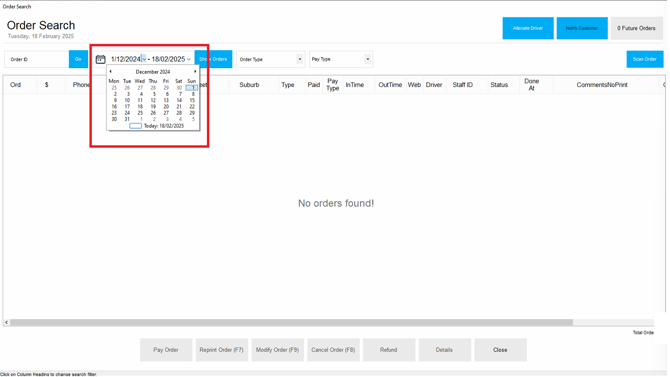Click the Details button

[x=445, y=350]
